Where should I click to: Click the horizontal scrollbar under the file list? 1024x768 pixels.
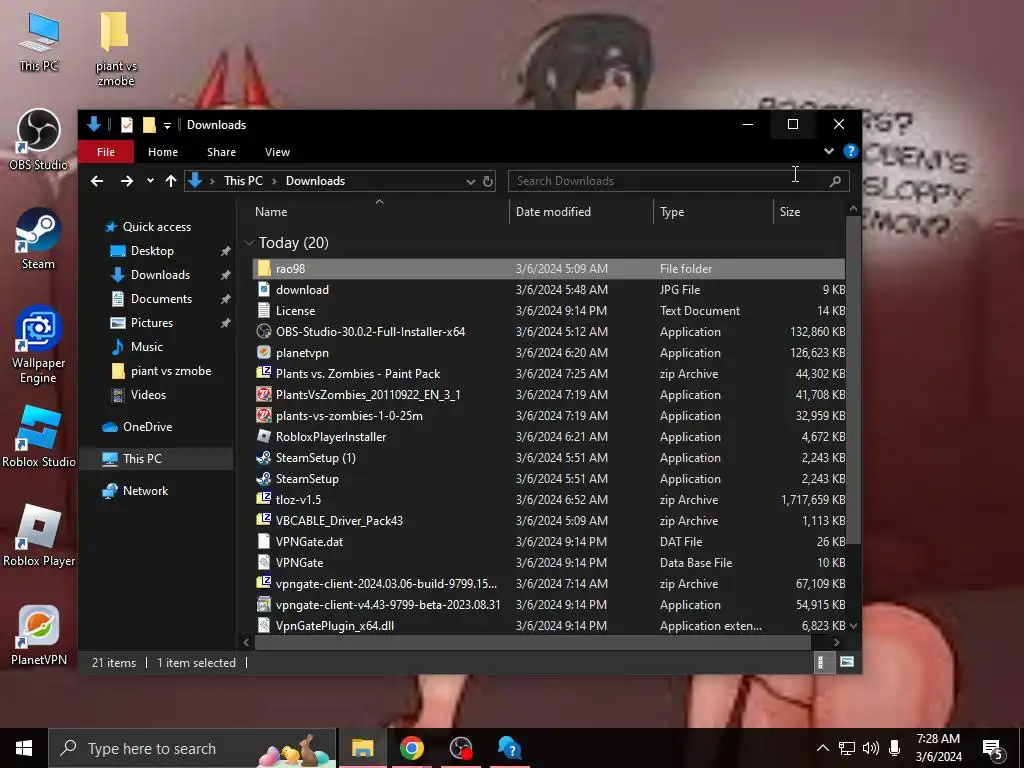tap(532, 643)
